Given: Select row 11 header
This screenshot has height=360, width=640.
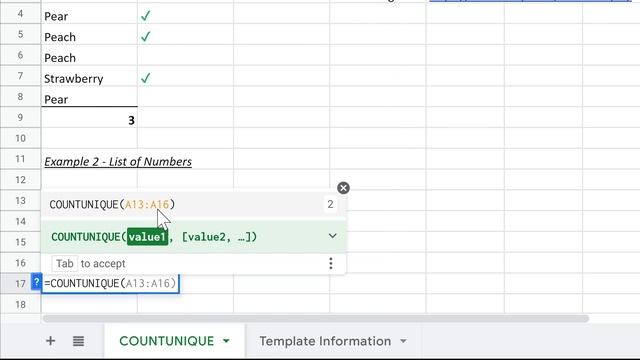Looking at the screenshot, I should pyautogui.click(x=20, y=159).
